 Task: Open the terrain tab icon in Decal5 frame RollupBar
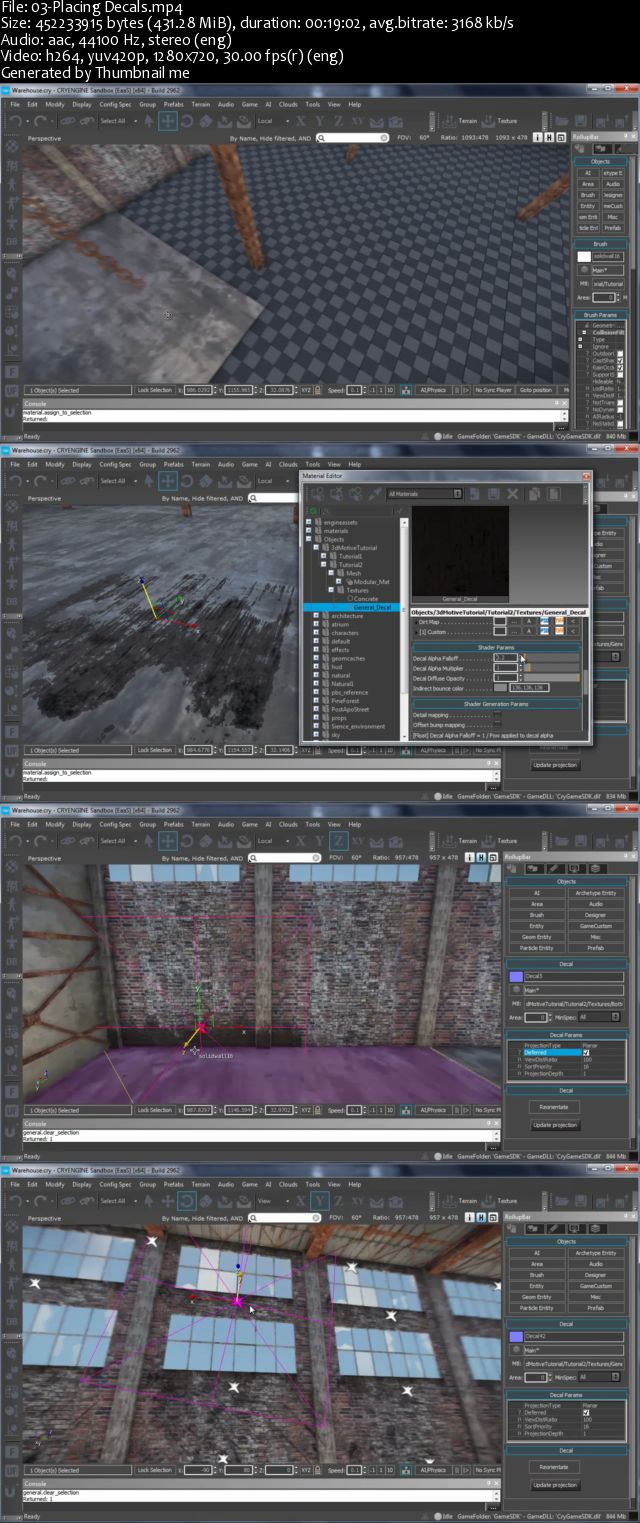point(535,869)
